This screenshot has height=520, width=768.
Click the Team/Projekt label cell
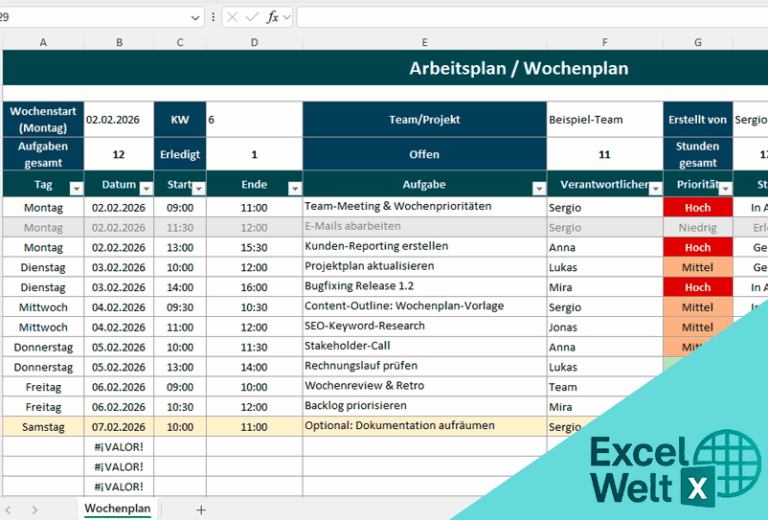425,119
